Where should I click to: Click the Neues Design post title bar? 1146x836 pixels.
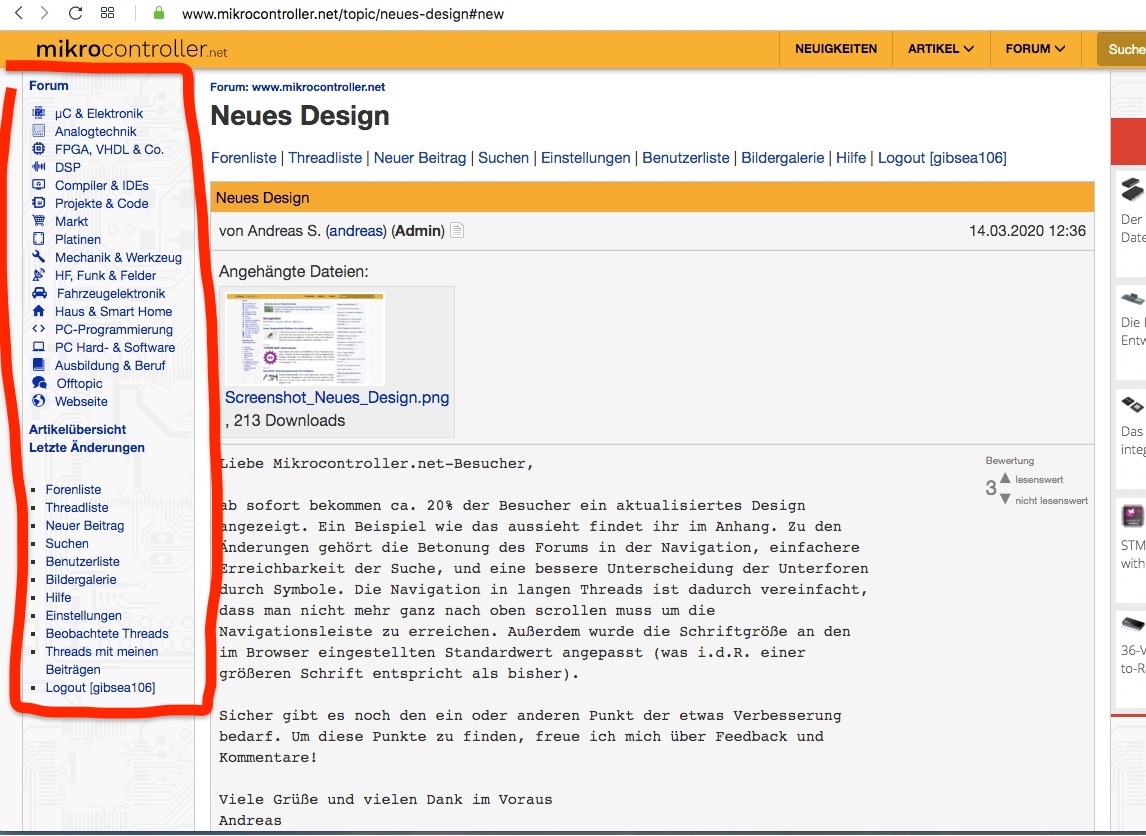652,197
